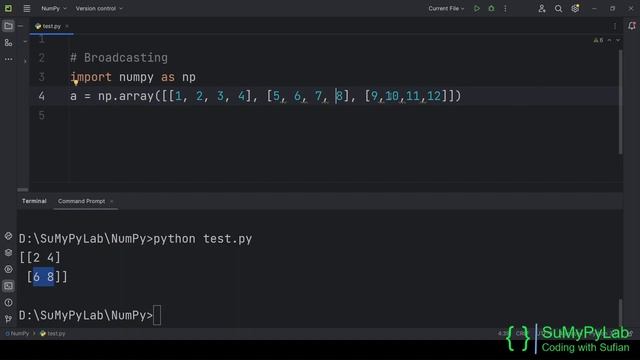Click 'np.array' in line 4
The height and width of the screenshot is (360, 640).
[126, 96]
